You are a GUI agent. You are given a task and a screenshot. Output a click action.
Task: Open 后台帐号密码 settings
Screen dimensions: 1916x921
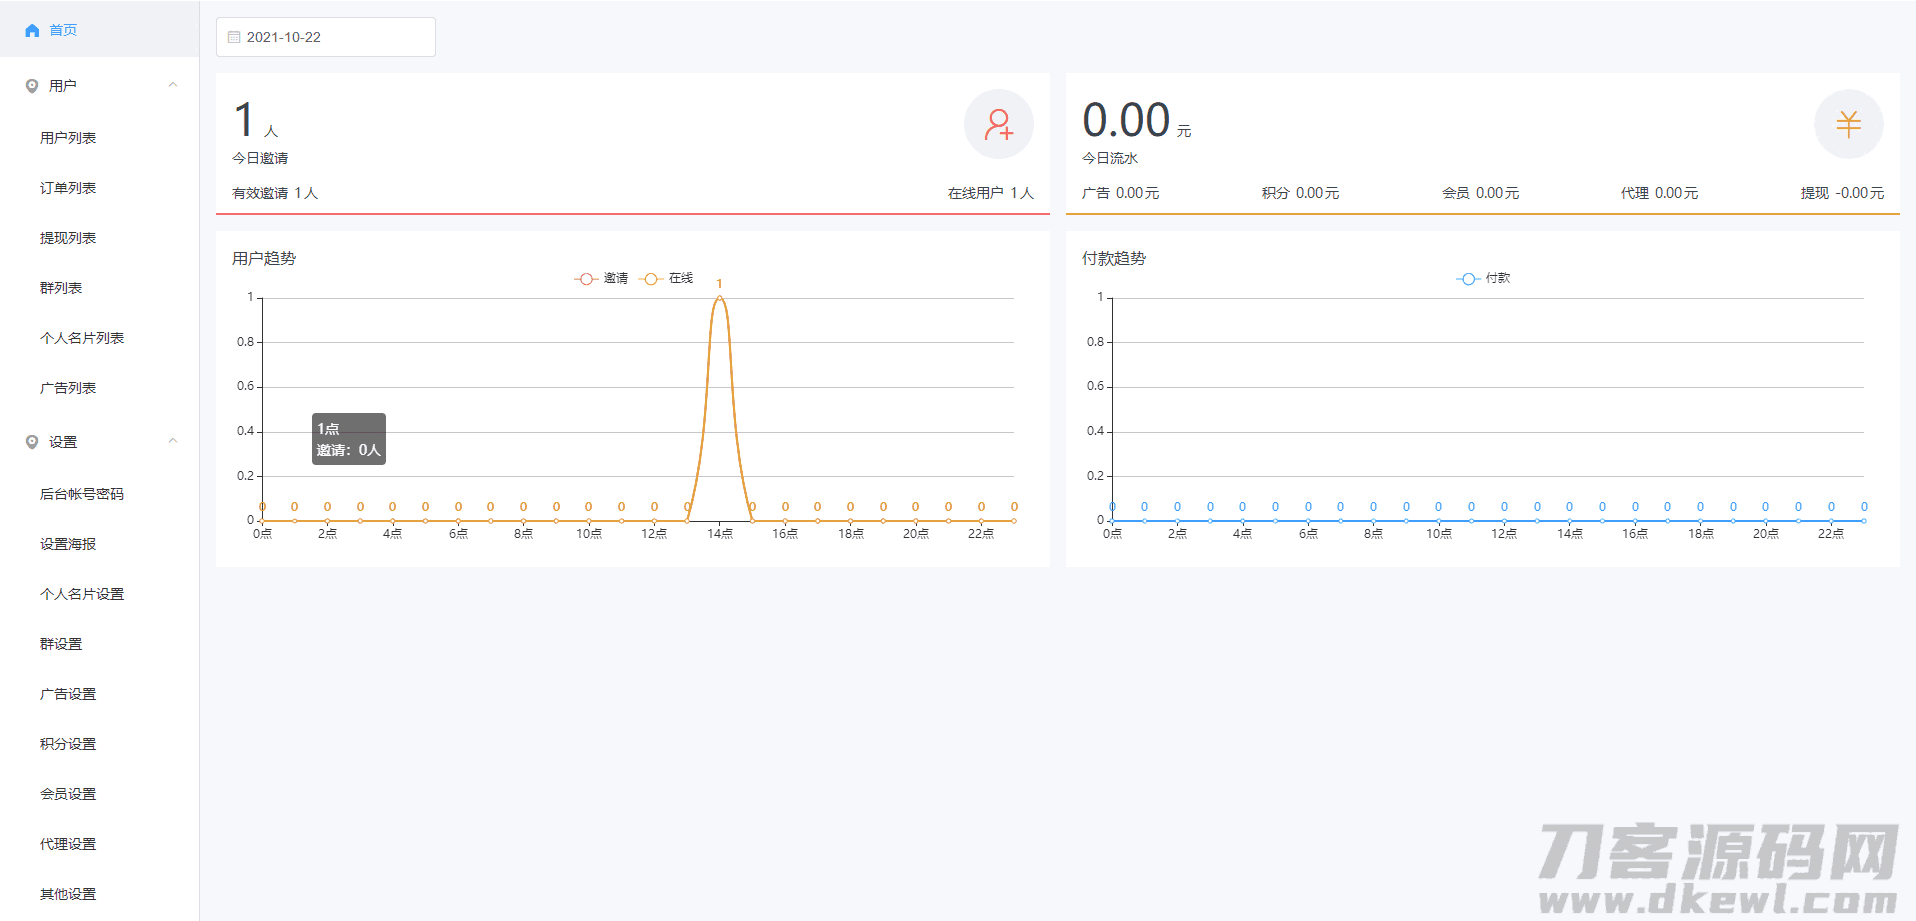[x=82, y=494]
